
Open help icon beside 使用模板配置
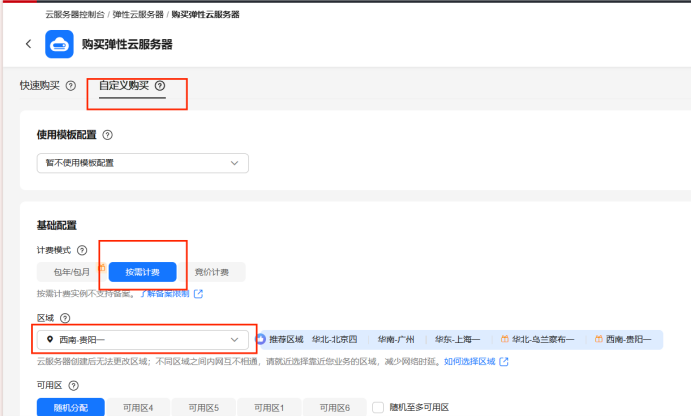[107, 135]
